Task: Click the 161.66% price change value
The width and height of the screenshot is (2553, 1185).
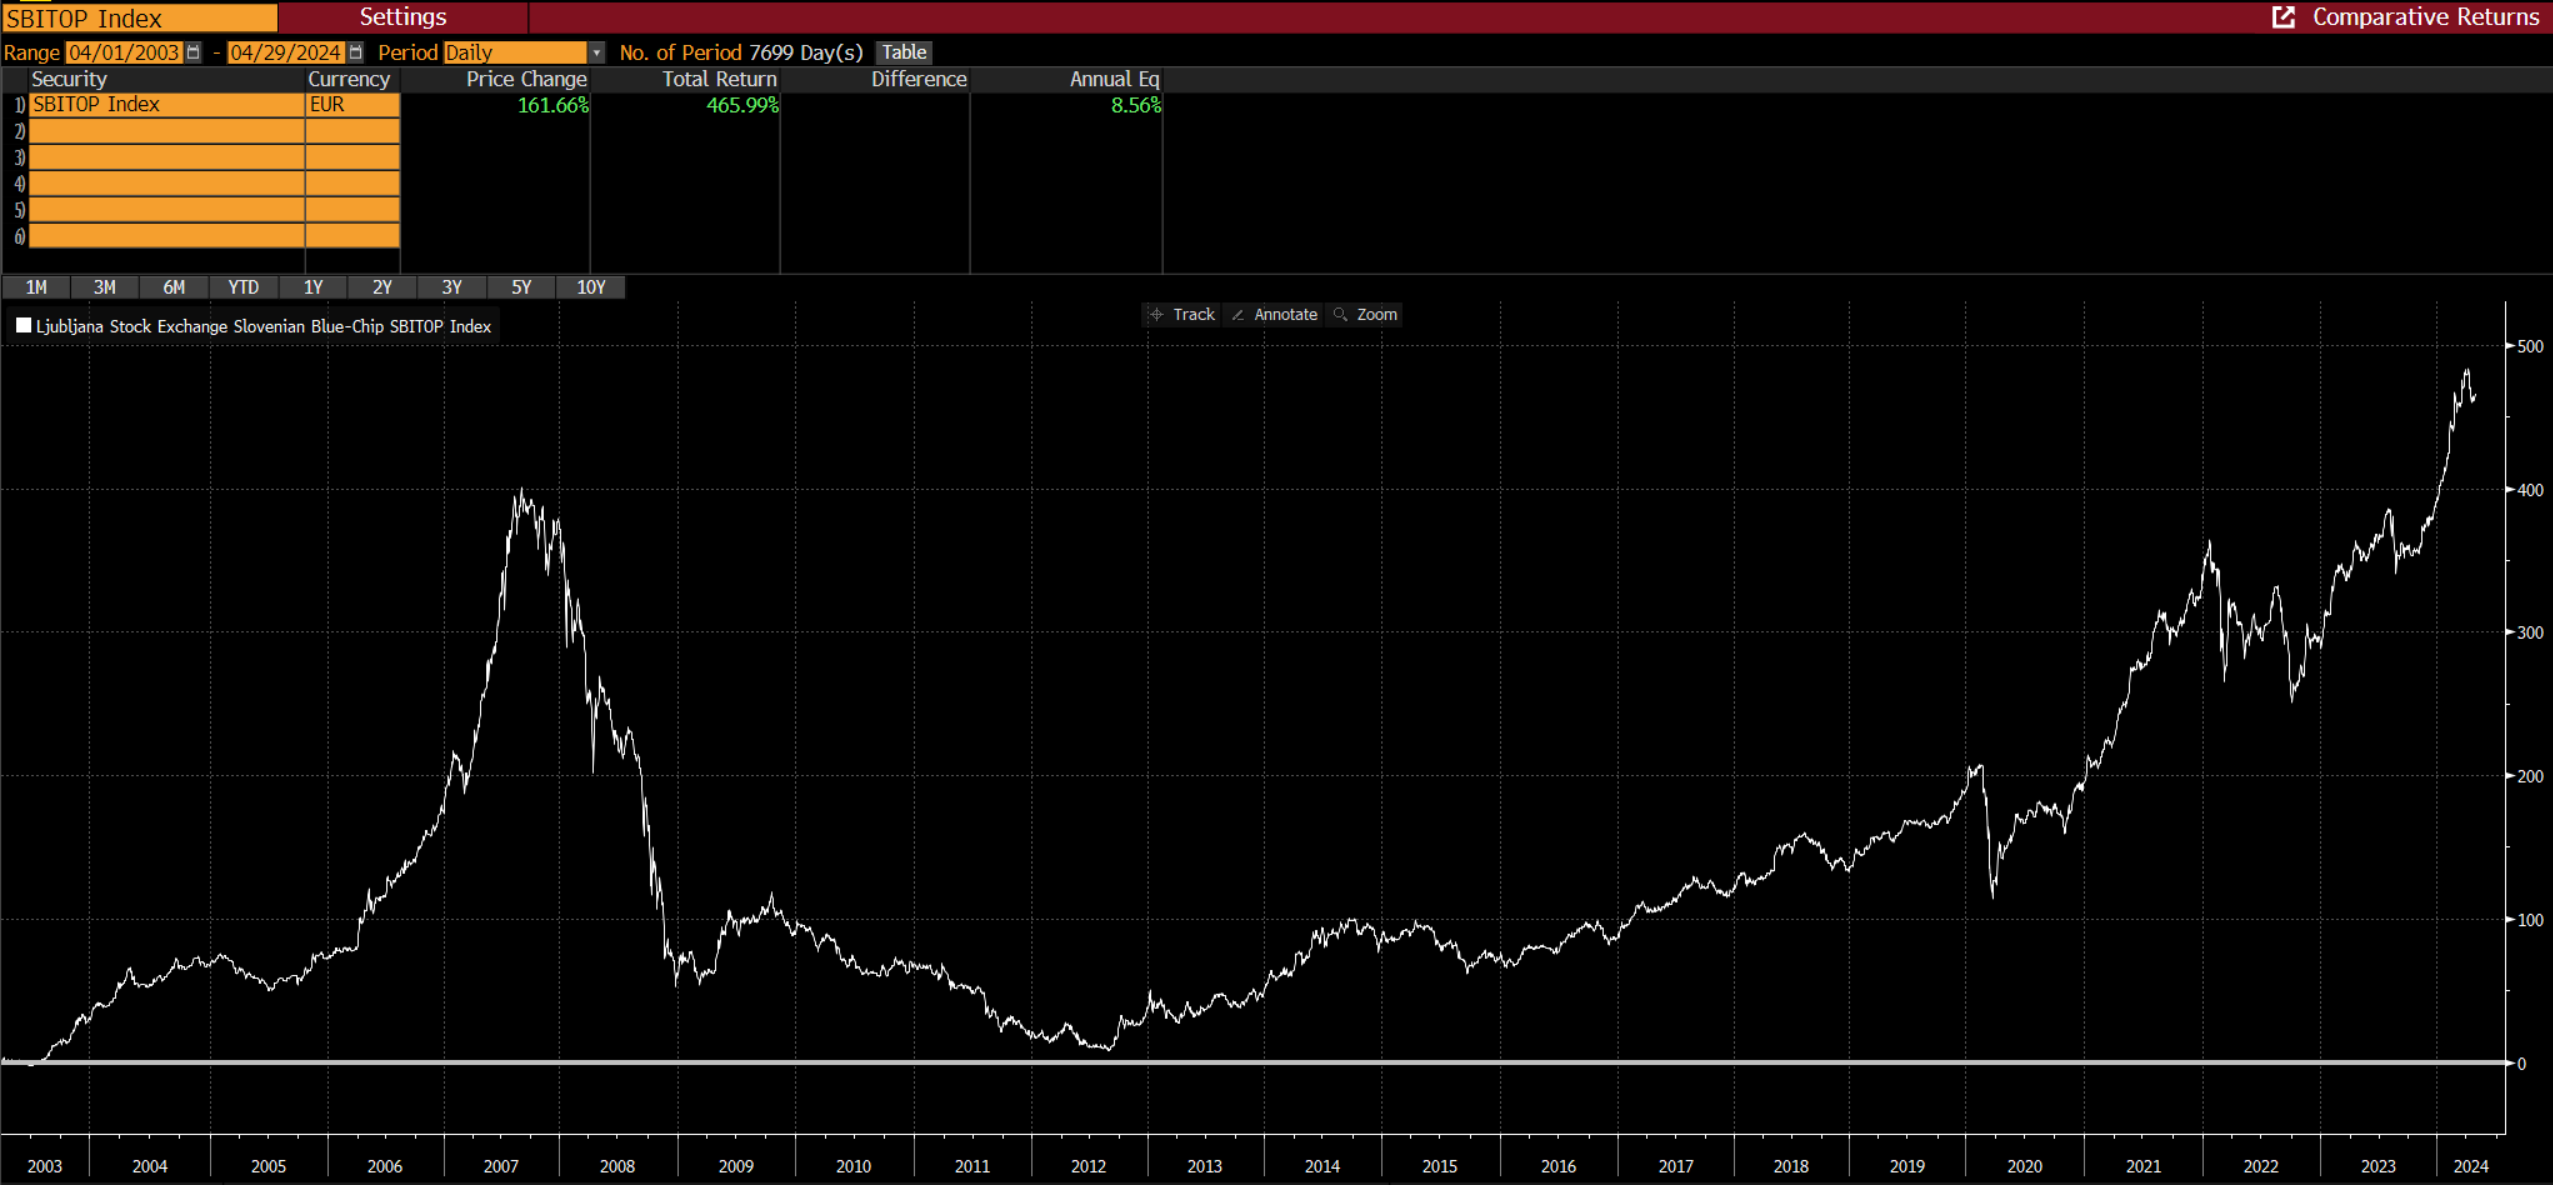Action: (x=553, y=105)
